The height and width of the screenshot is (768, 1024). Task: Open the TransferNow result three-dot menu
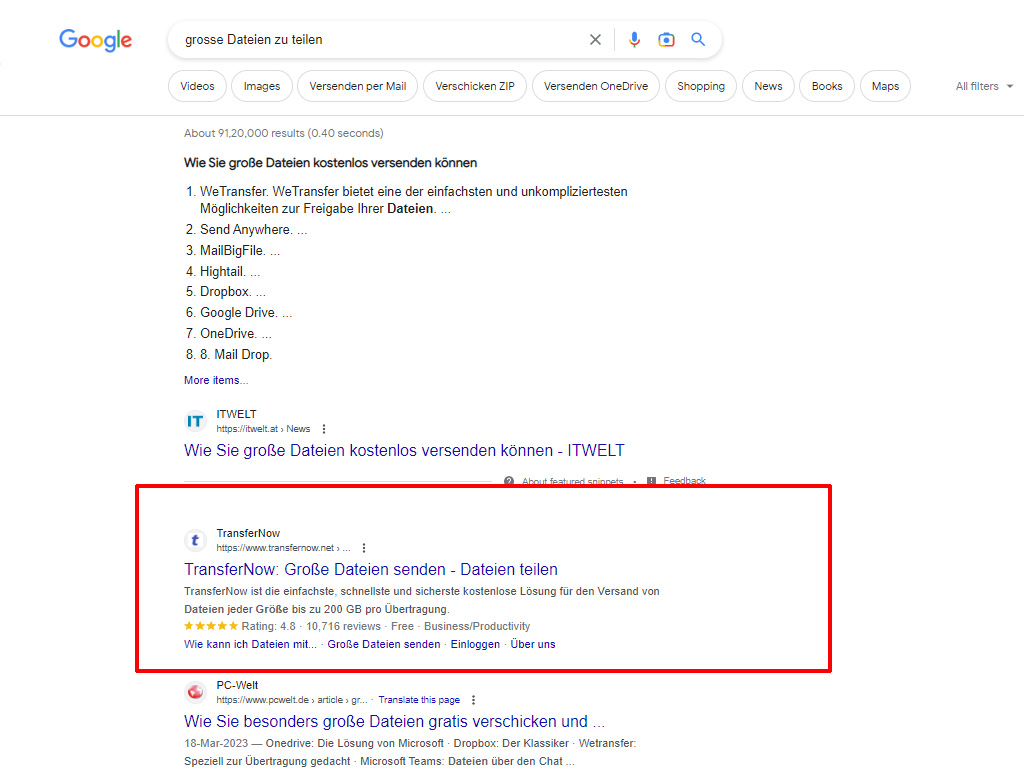point(364,548)
